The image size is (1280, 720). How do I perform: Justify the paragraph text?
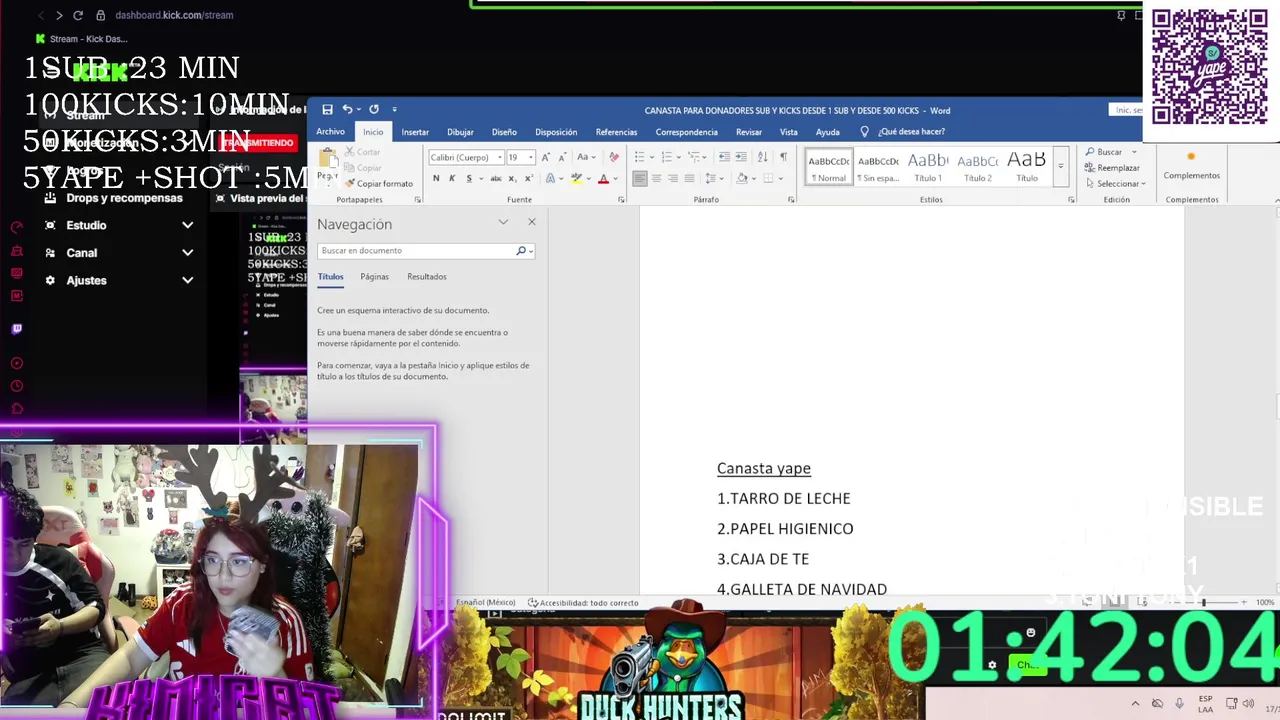(x=689, y=178)
